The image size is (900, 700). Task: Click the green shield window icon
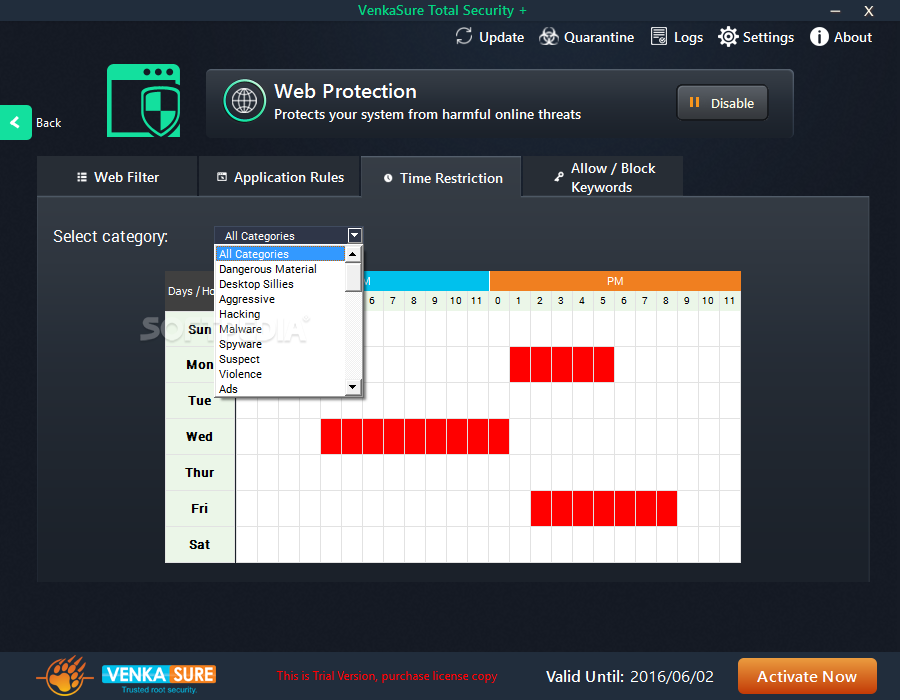pos(143,100)
